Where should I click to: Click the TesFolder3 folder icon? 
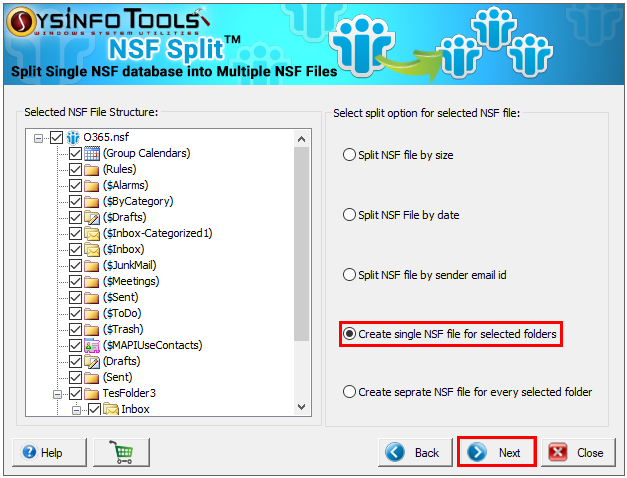(92, 394)
